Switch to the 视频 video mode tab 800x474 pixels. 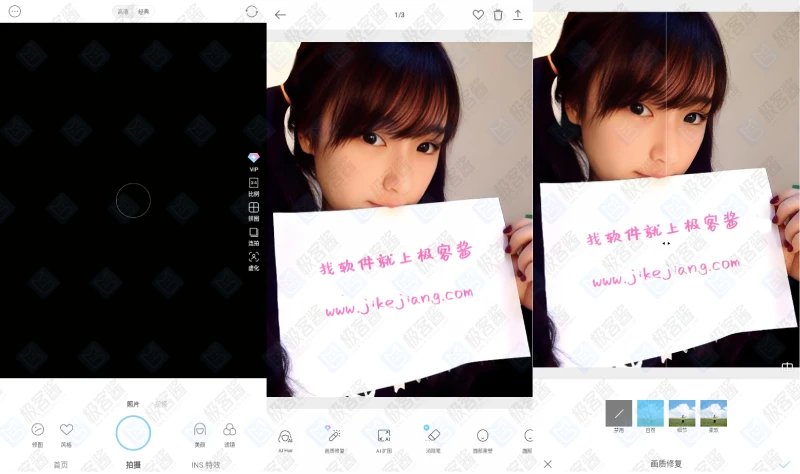[161, 404]
